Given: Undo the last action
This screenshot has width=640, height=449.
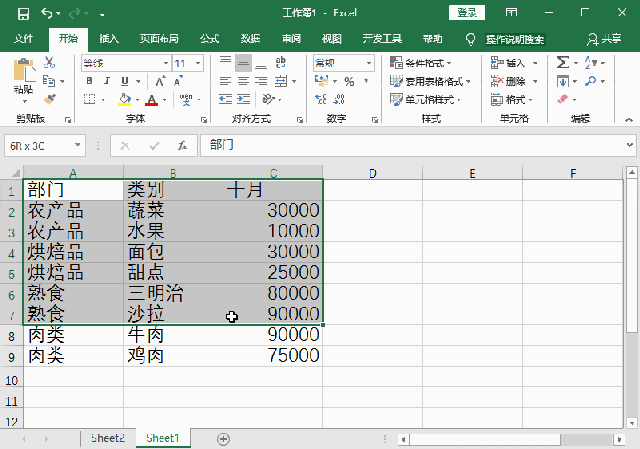Looking at the screenshot, I should pos(47,14).
